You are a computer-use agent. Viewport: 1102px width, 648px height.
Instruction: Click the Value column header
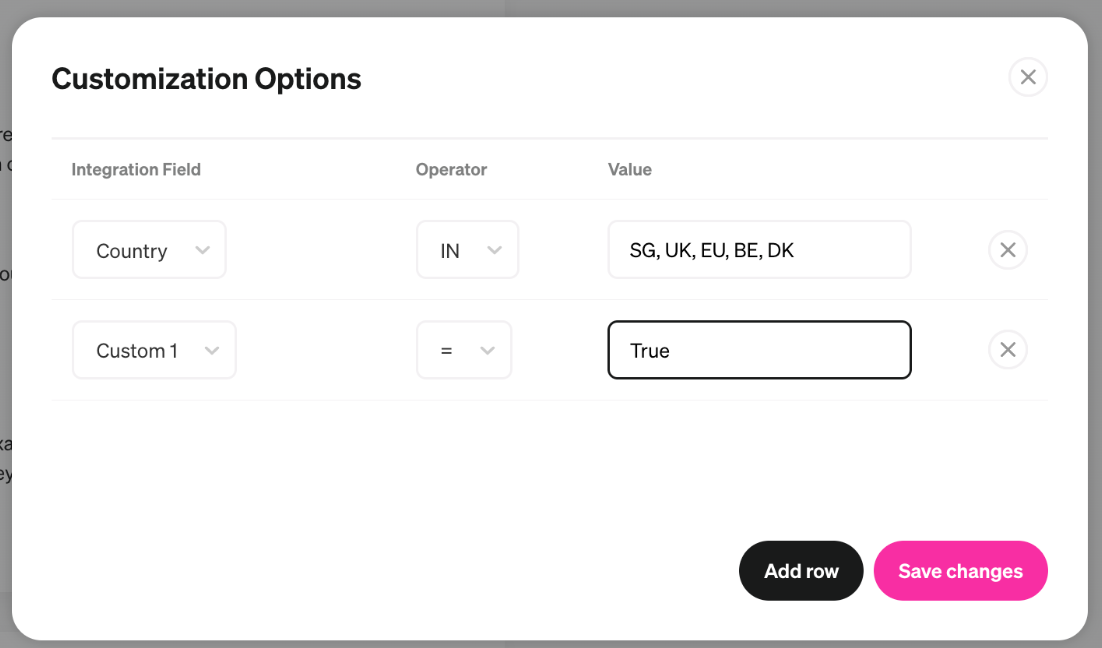coord(630,169)
